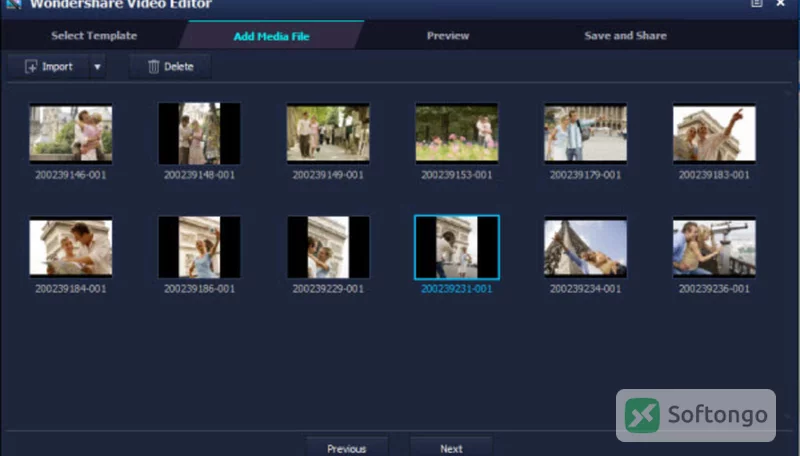The height and width of the screenshot is (456, 800).
Task: Click the Delete trash icon
Action: pos(154,66)
